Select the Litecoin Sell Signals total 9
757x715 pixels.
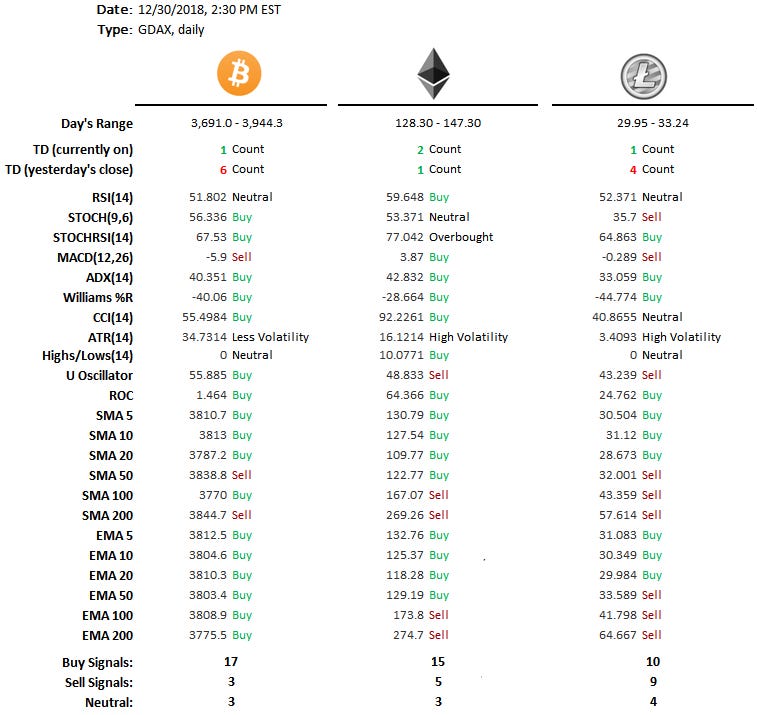coord(653,682)
